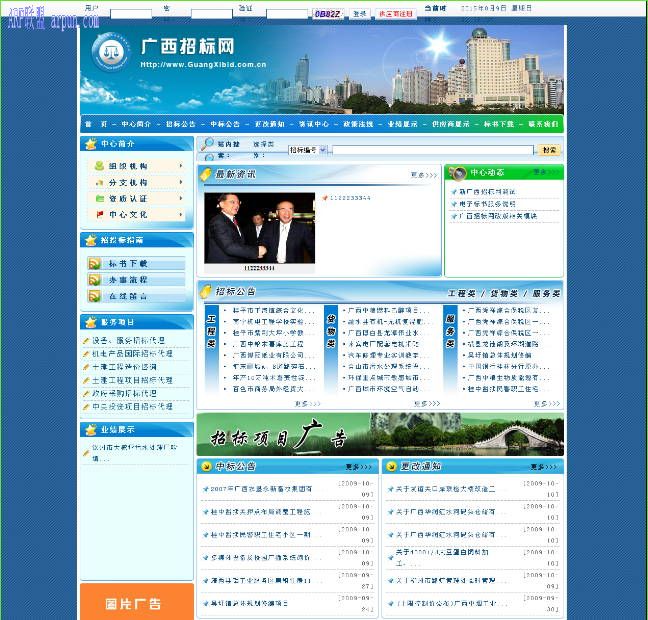Expand the 分支机构 submenu arrow
Screen dimensions: 648x620
point(181,182)
